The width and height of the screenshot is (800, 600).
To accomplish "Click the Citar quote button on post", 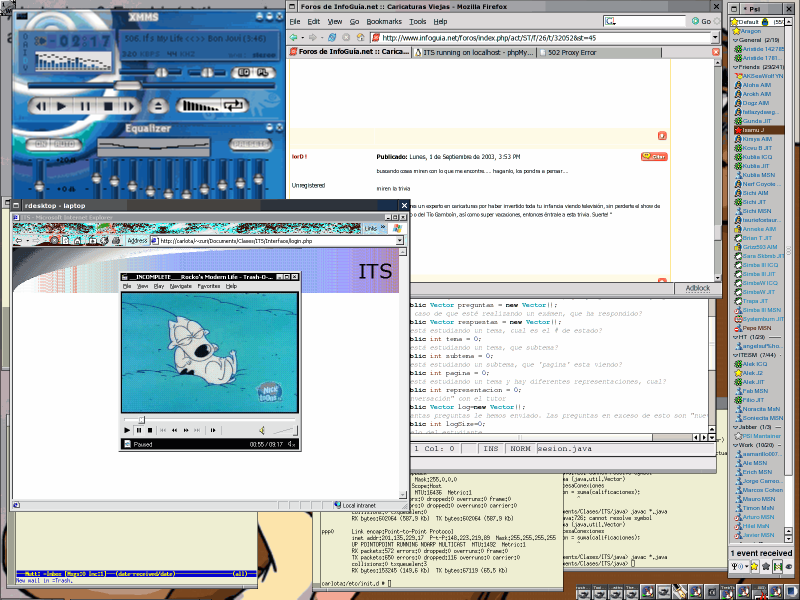I will (x=654, y=157).
